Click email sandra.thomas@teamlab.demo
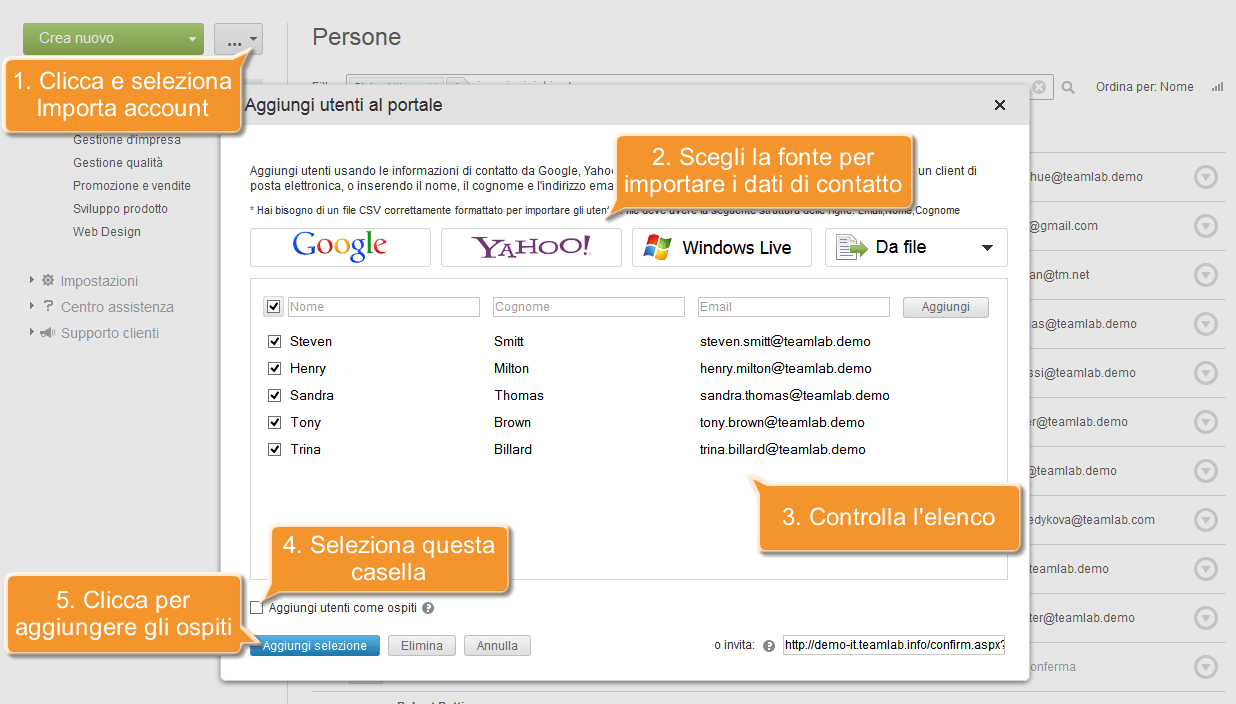 click(x=795, y=395)
